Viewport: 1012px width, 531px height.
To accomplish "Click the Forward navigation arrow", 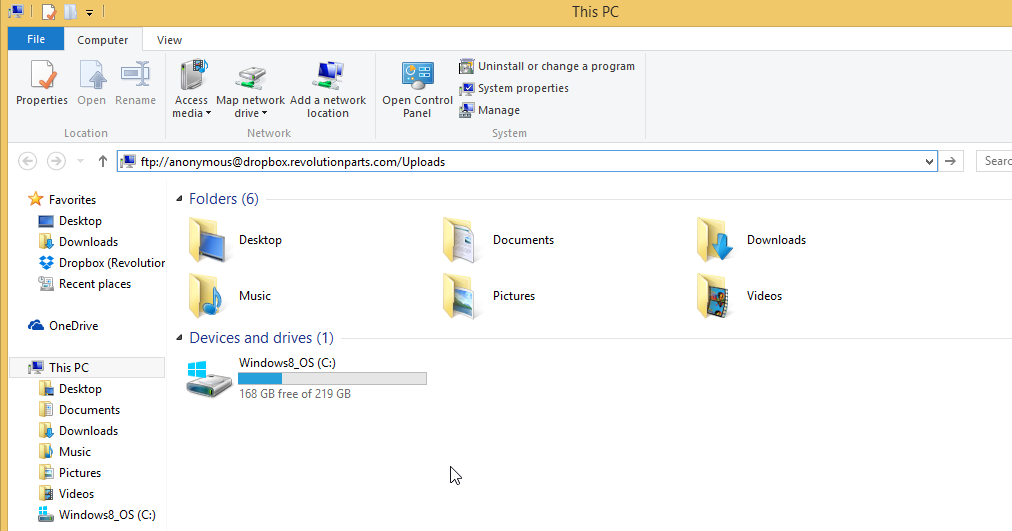I will coord(56,161).
